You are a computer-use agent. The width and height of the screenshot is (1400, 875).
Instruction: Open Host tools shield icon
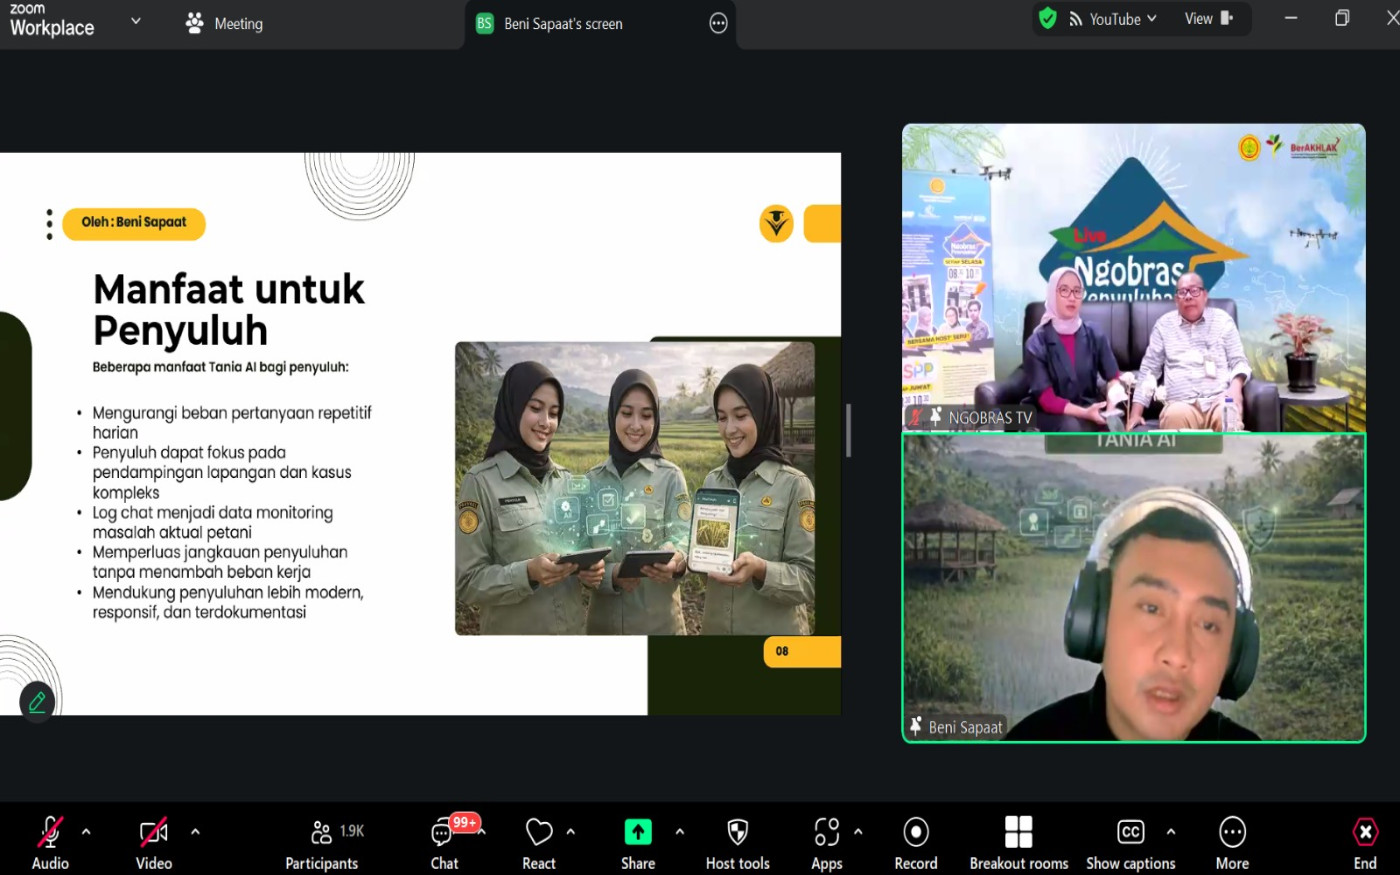point(737,832)
